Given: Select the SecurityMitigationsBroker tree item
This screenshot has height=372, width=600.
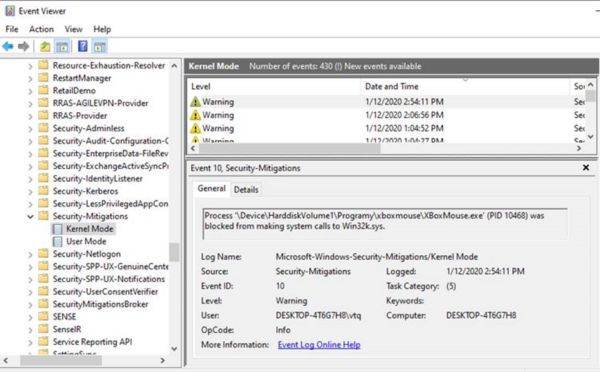Looking at the screenshot, I should 100,304.
